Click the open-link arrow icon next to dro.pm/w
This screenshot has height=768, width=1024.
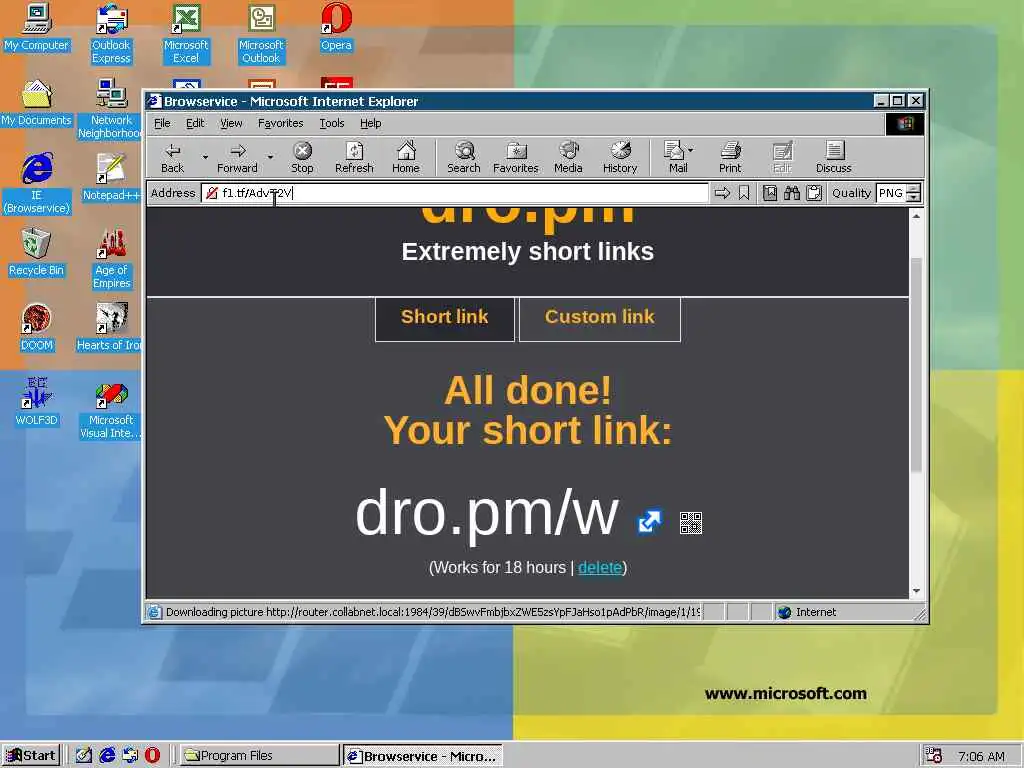point(649,521)
